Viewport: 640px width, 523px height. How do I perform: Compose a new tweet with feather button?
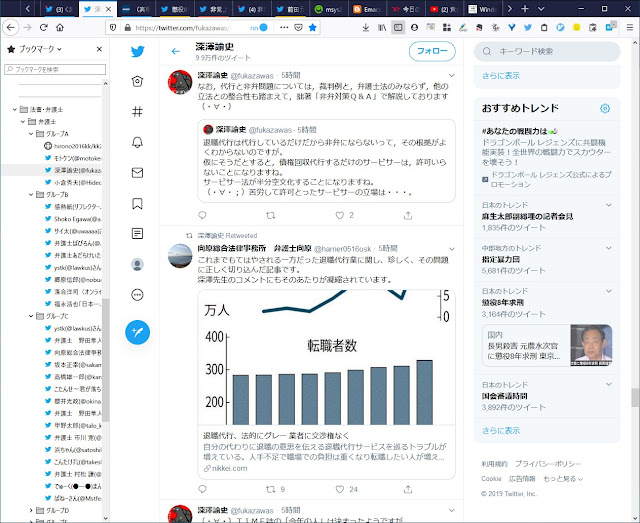[x=138, y=332]
